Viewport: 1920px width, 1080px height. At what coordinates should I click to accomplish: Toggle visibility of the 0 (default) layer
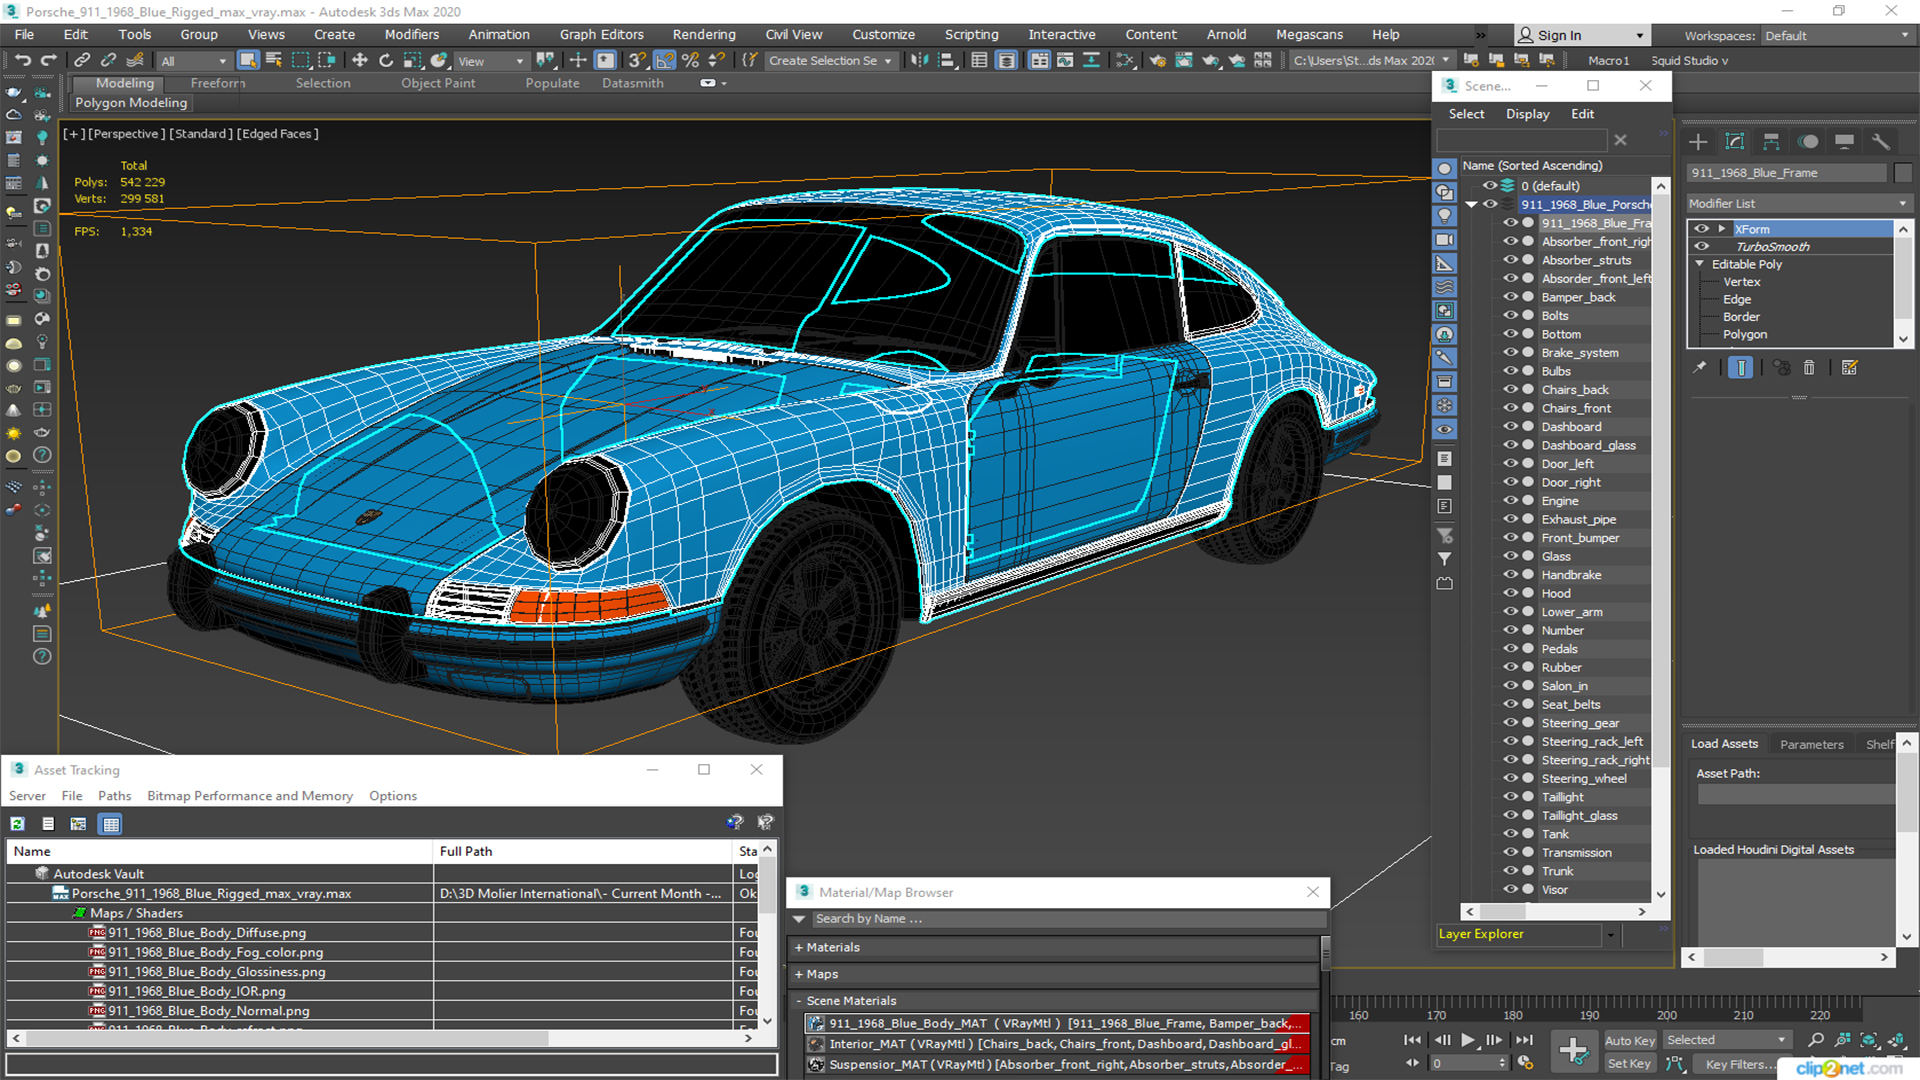click(1490, 185)
